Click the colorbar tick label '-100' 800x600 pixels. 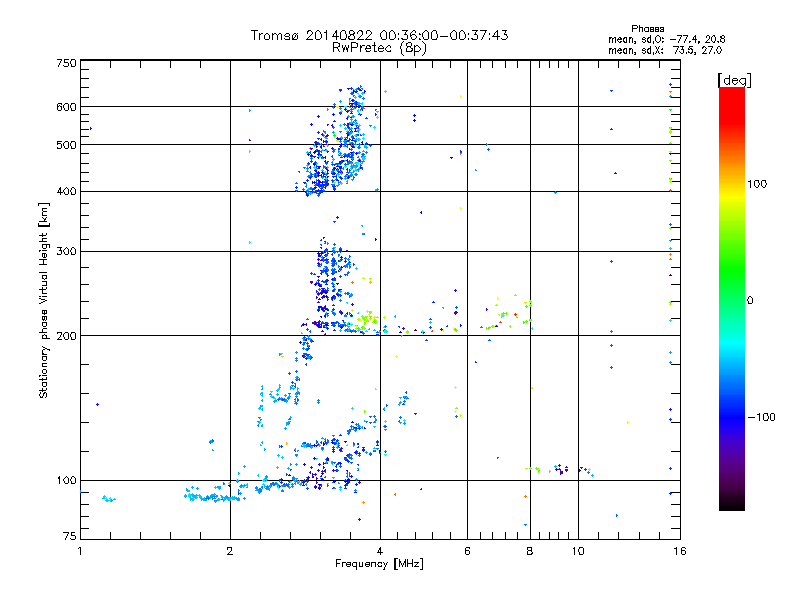coord(762,417)
